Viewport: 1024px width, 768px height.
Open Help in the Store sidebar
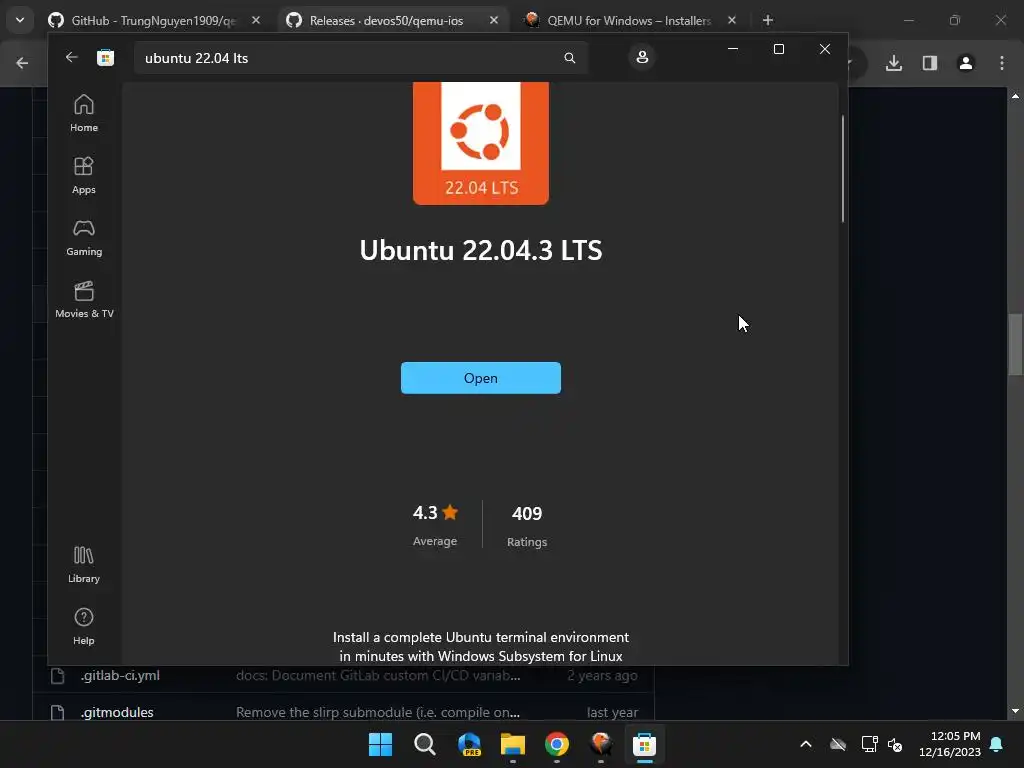(84, 627)
